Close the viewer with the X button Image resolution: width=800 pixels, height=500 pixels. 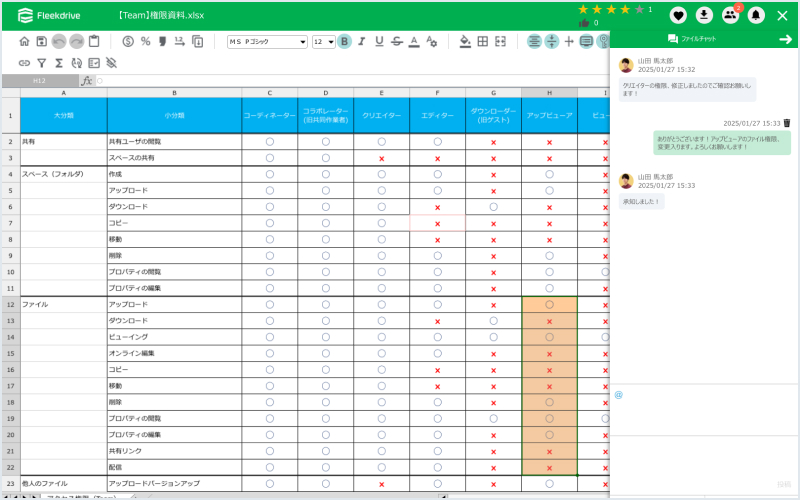[782, 16]
